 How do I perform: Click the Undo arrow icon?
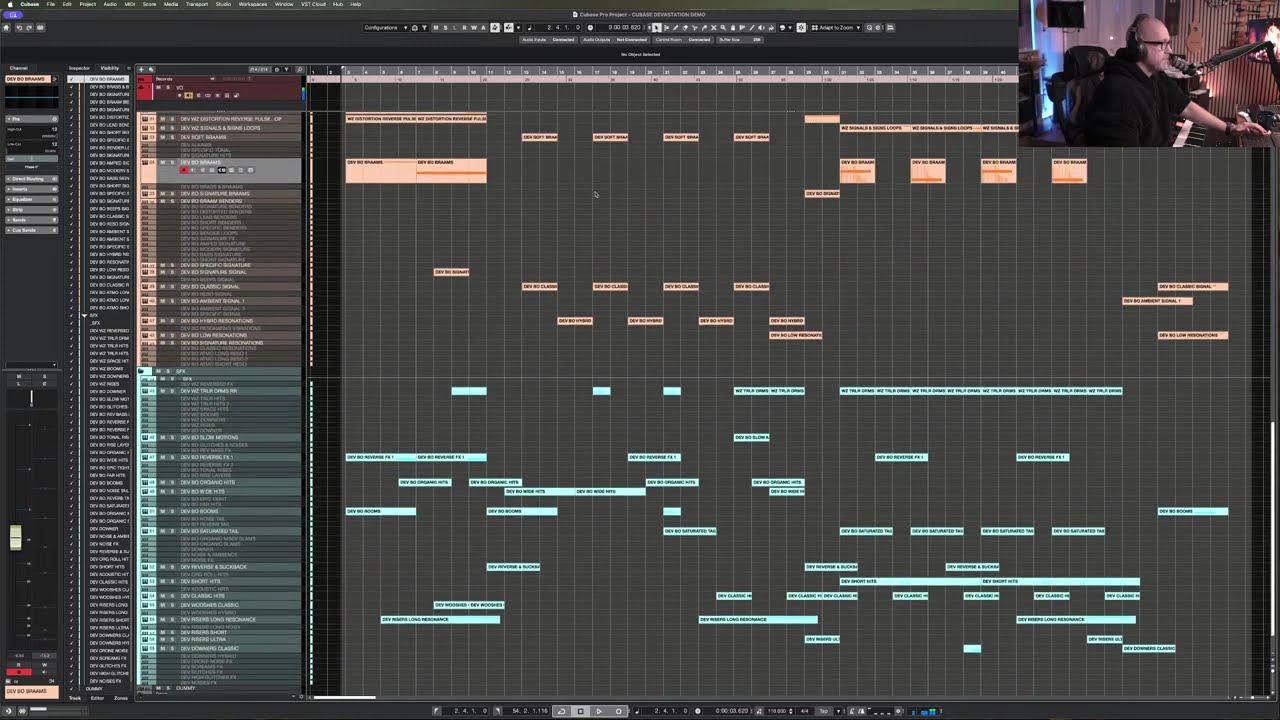[17, 27]
